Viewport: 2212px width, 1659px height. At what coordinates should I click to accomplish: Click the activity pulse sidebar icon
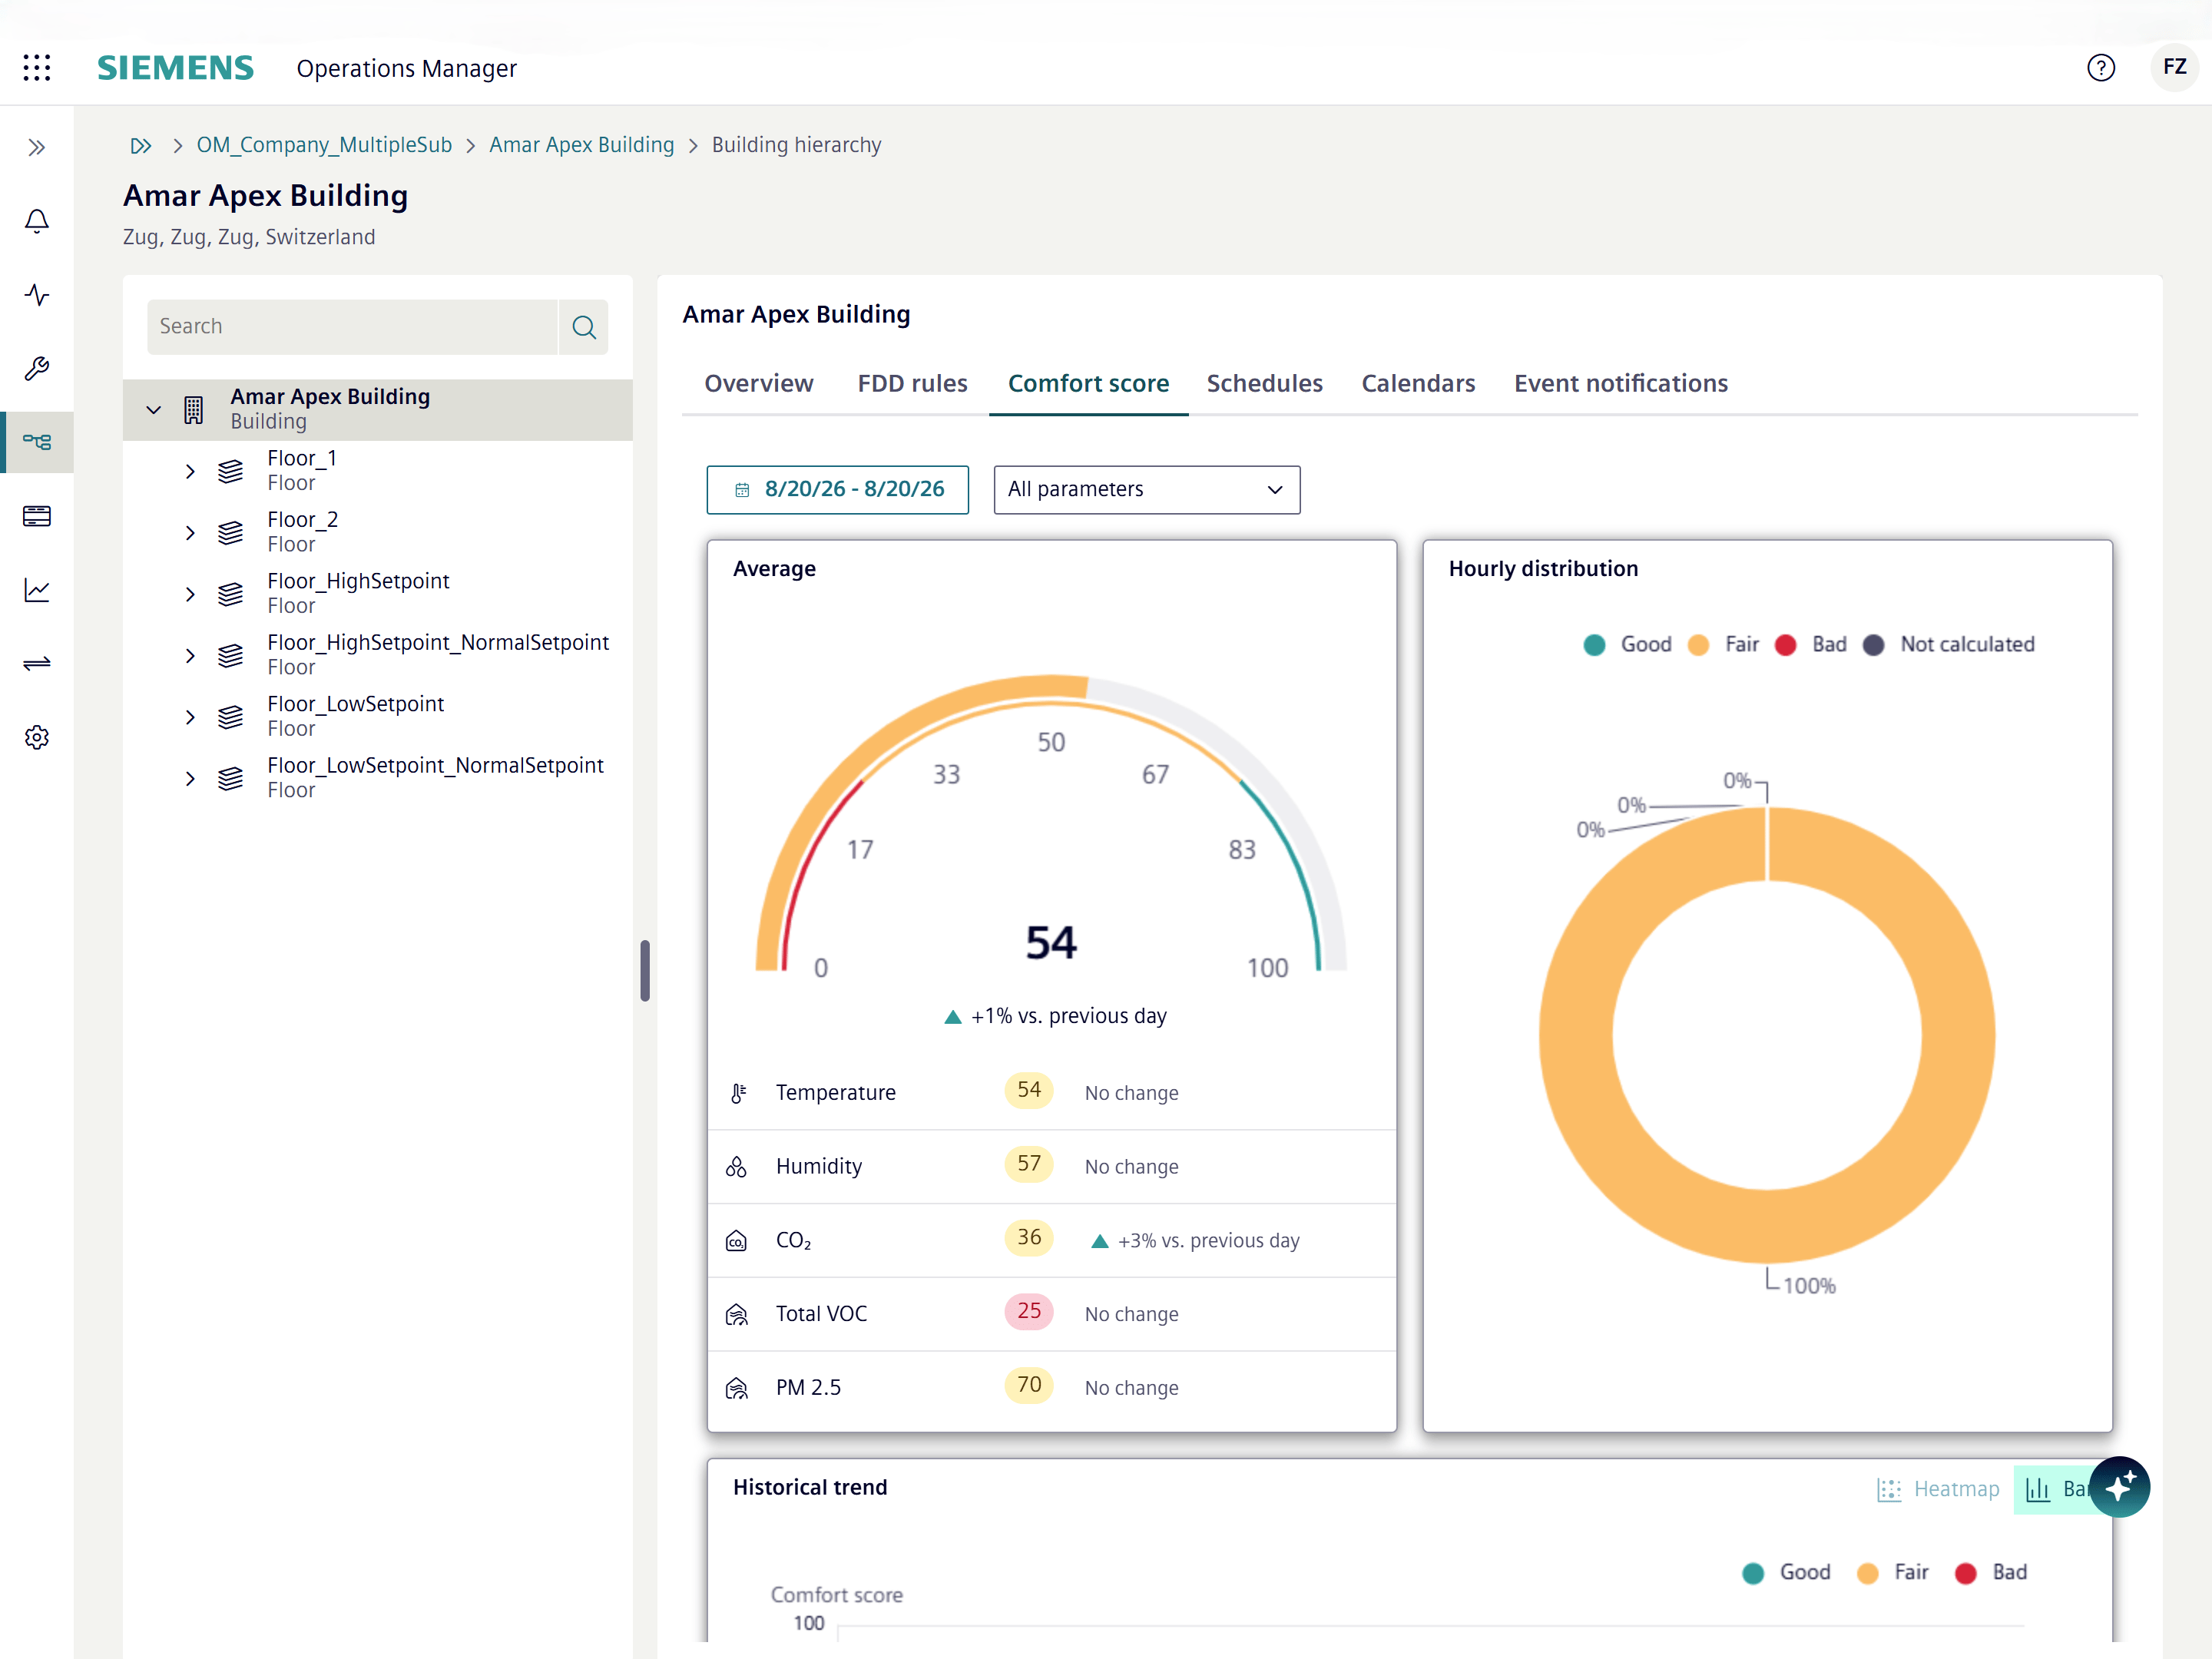pyautogui.click(x=37, y=295)
